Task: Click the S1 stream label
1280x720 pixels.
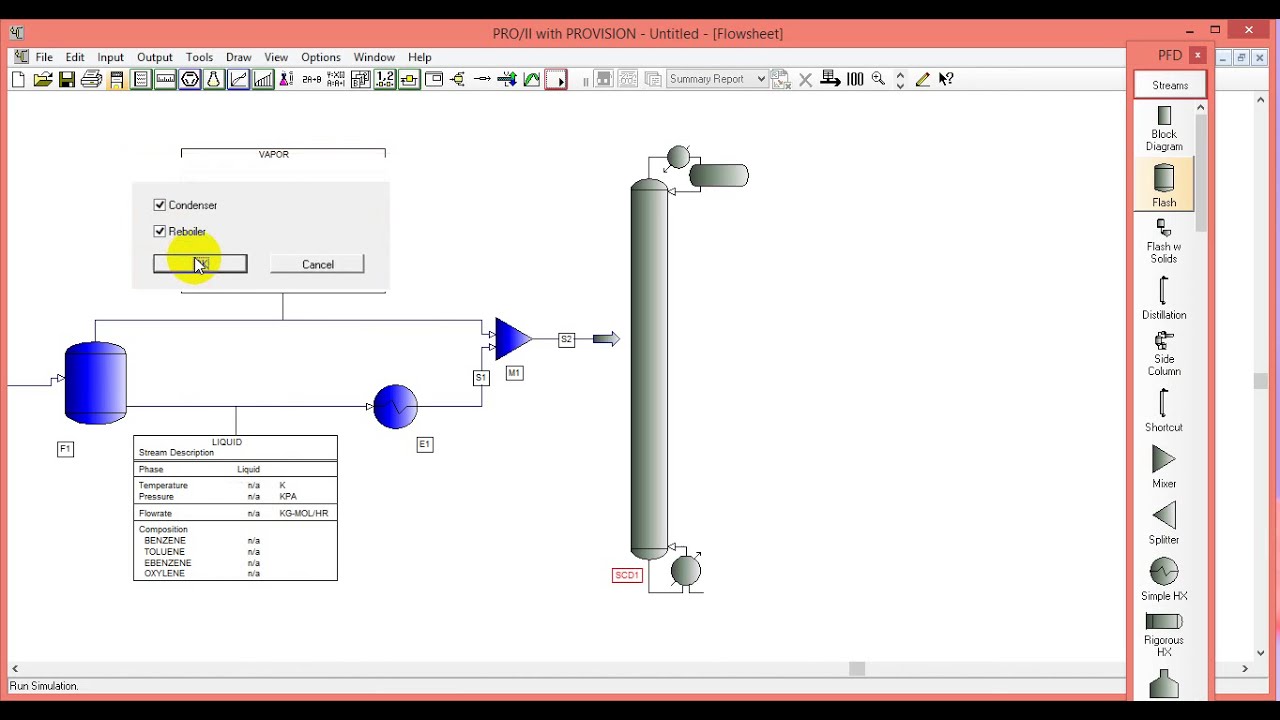Action: (x=481, y=377)
